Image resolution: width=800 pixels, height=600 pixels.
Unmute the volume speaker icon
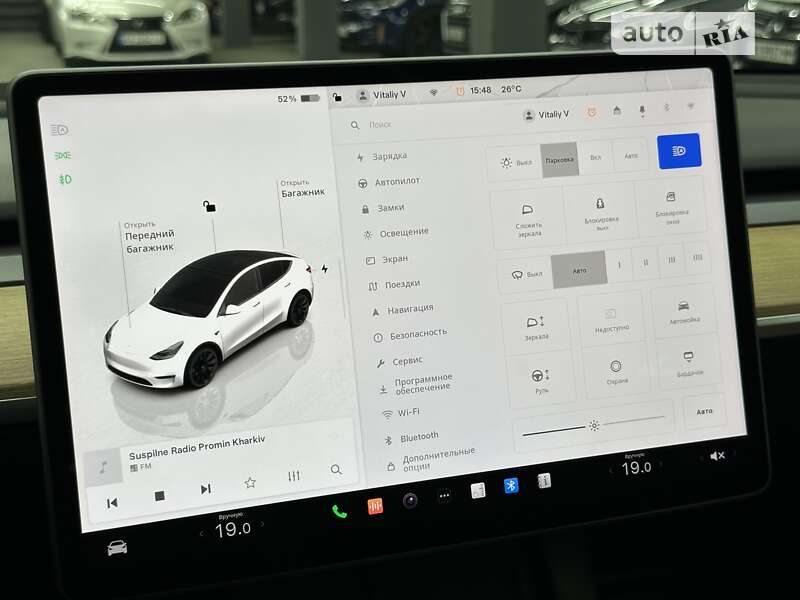[717, 456]
